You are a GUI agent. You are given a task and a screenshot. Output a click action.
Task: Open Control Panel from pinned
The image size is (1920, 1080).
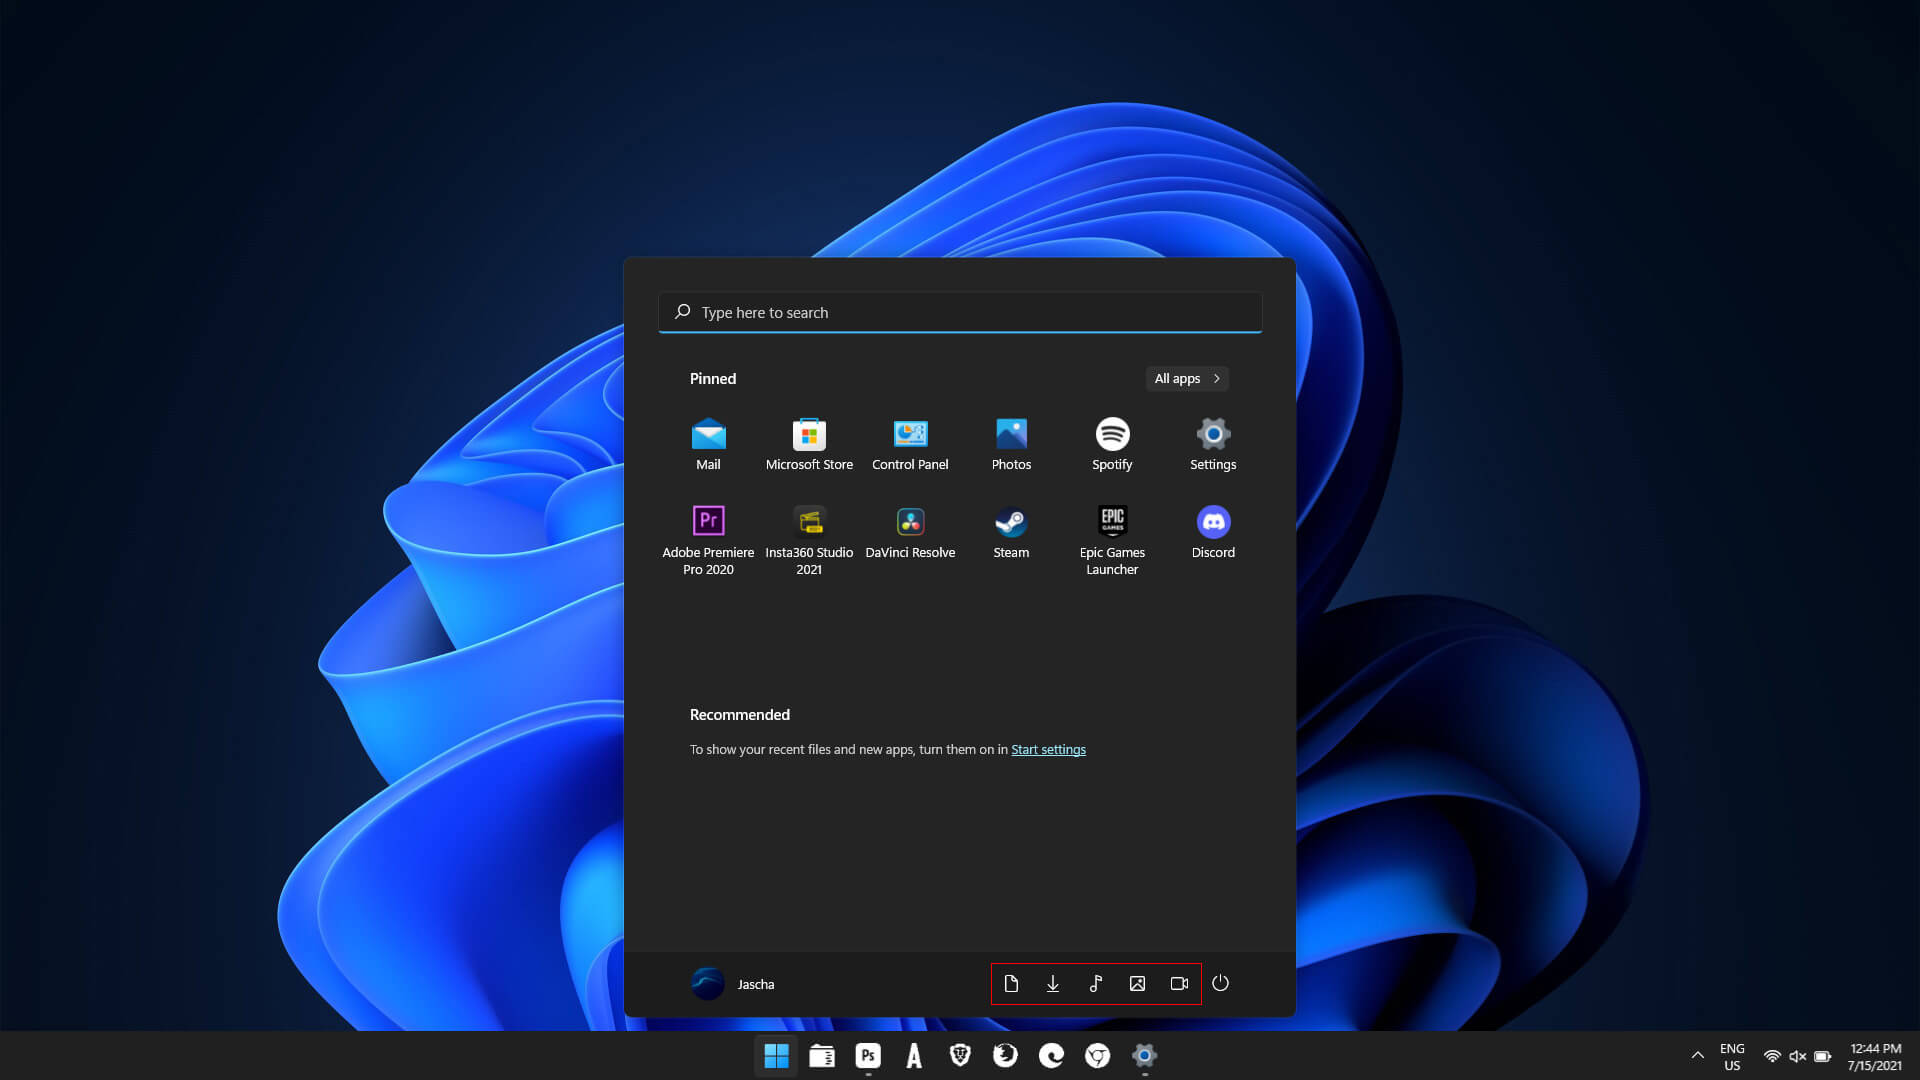coord(910,442)
